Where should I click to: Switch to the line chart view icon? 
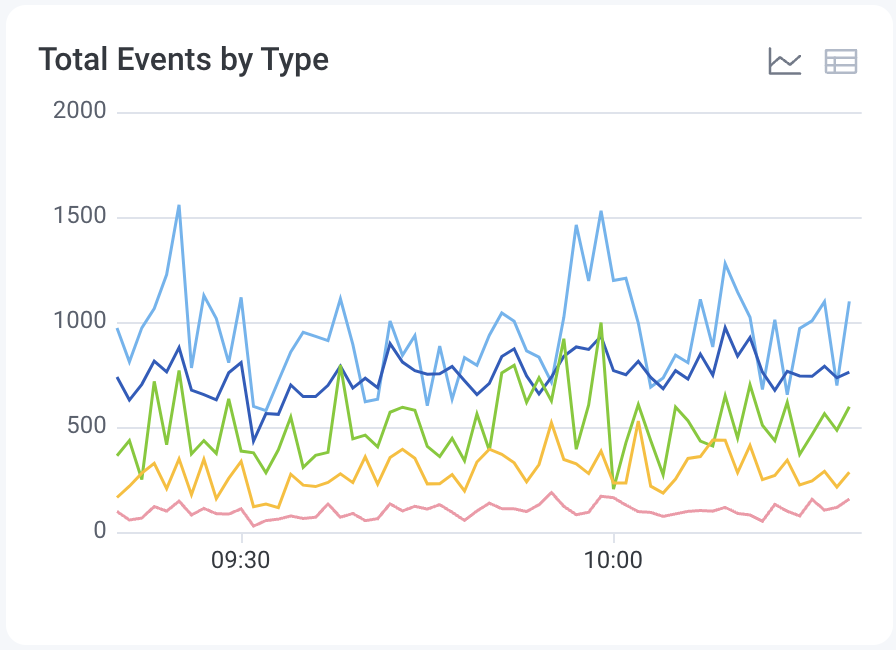[786, 61]
